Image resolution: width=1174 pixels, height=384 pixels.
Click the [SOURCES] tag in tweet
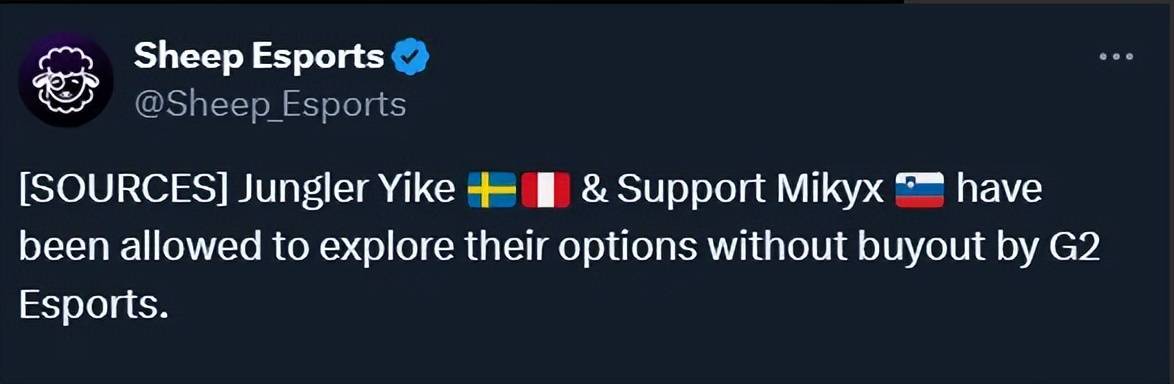point(124,191)
